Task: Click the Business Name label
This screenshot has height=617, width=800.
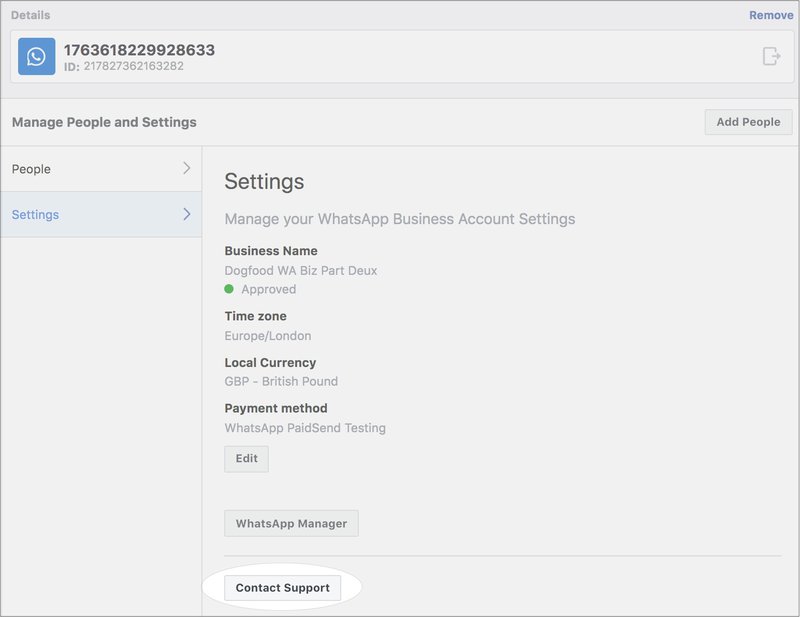Action: (271, 251)
